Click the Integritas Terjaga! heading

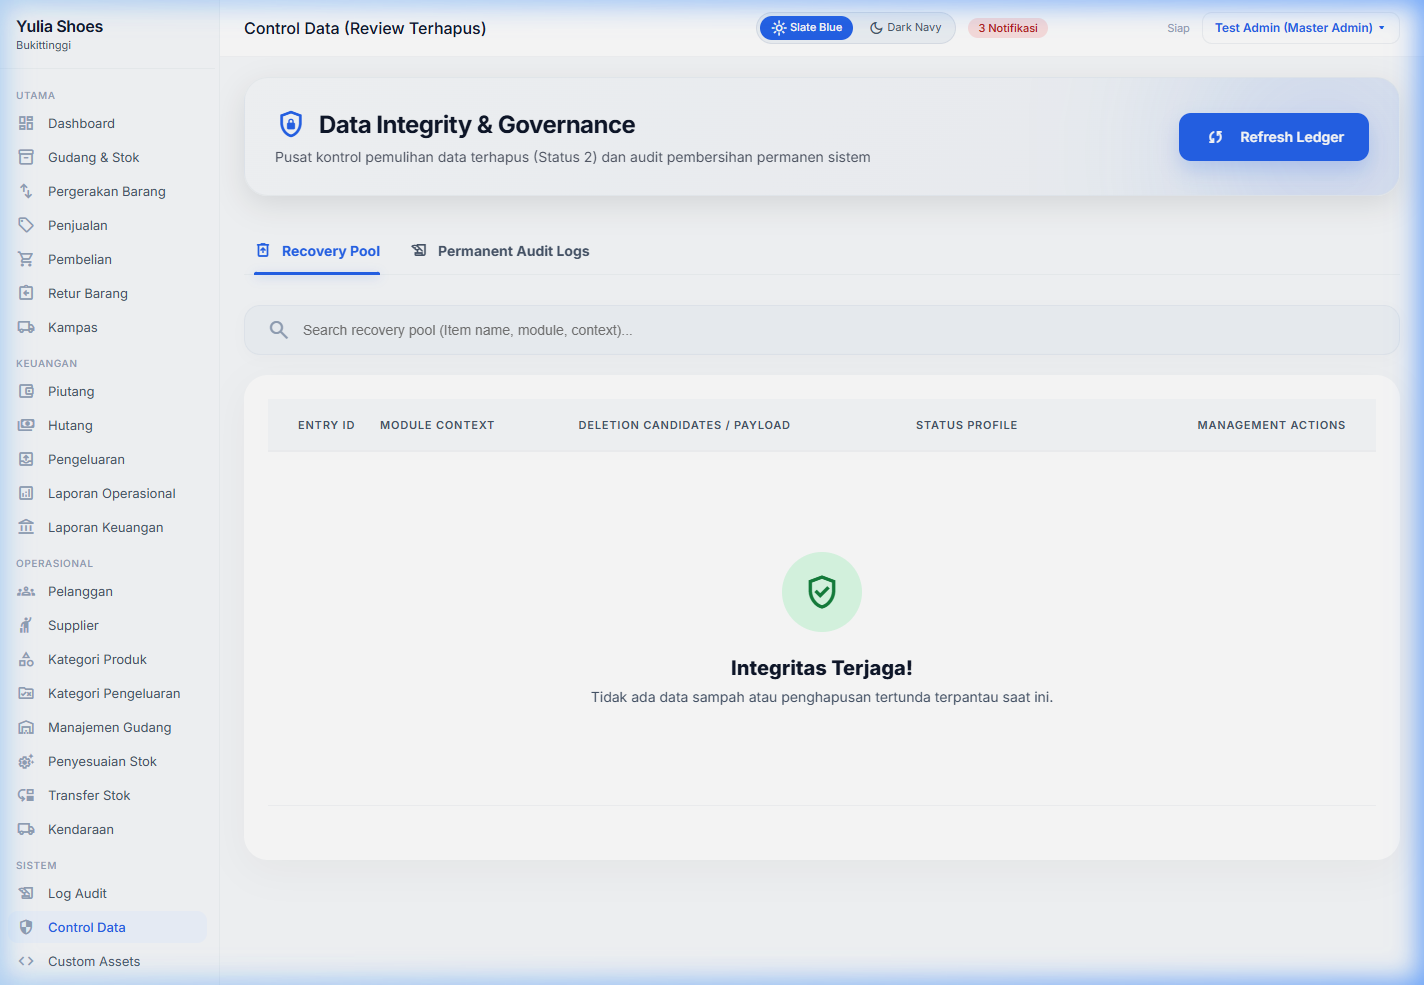point(822,668)
